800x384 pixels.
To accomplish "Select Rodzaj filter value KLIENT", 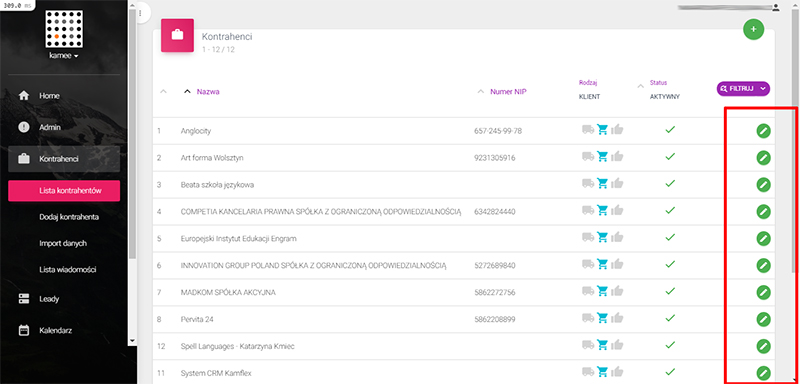I will [x=589, y=96].
